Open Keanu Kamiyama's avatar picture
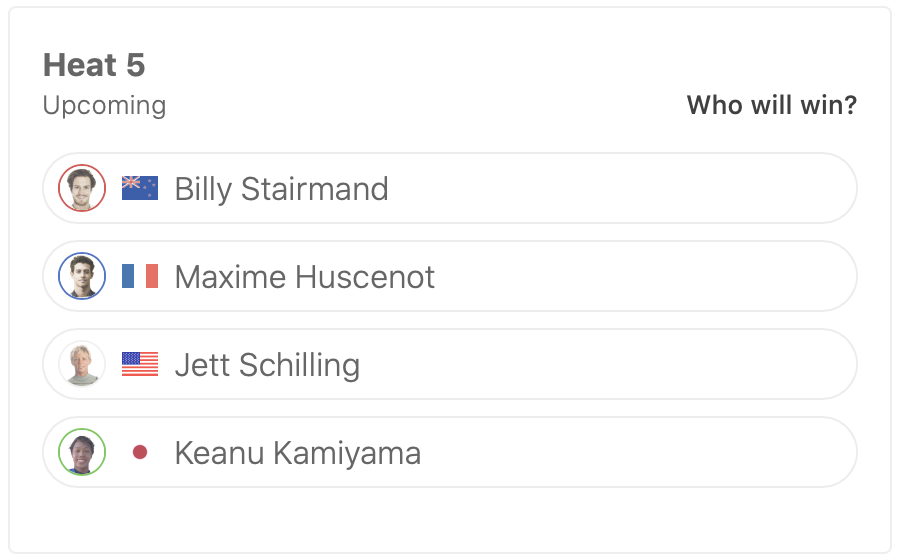The image size is (898, 560). pyautogui.click(x=82, y=452)
